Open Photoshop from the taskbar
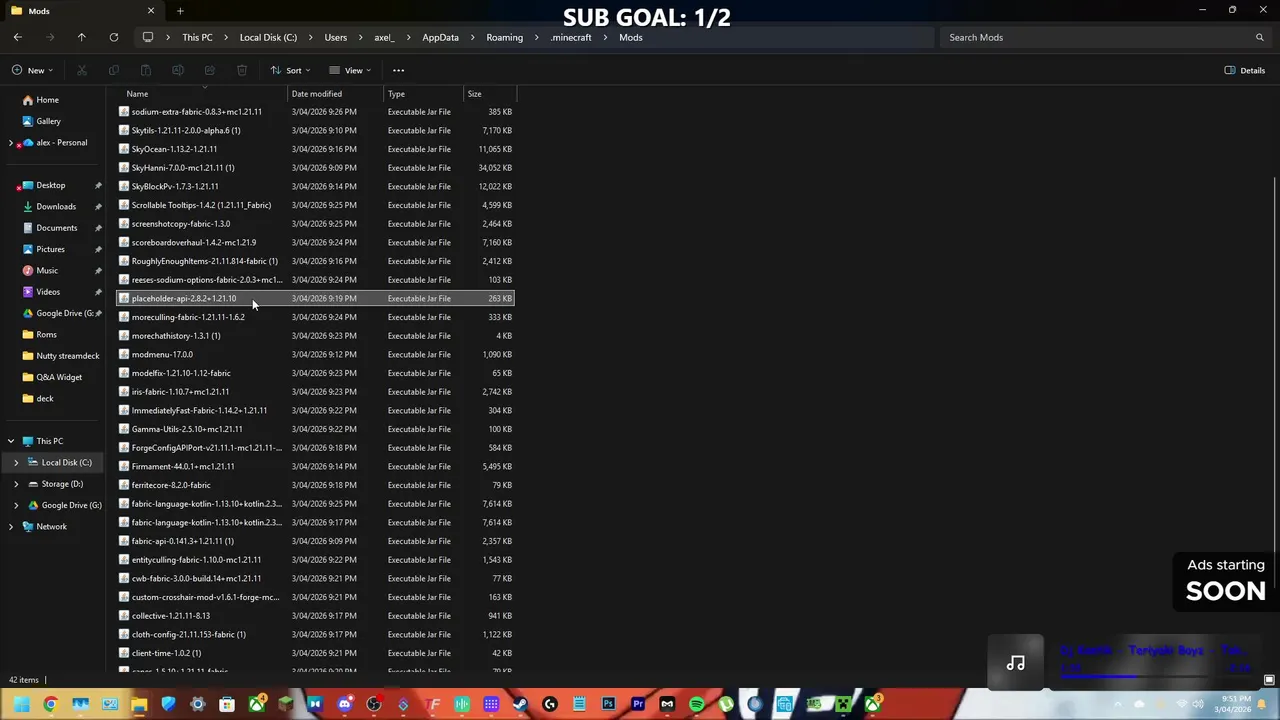1280x720 pixels. [x=609, y=705]
